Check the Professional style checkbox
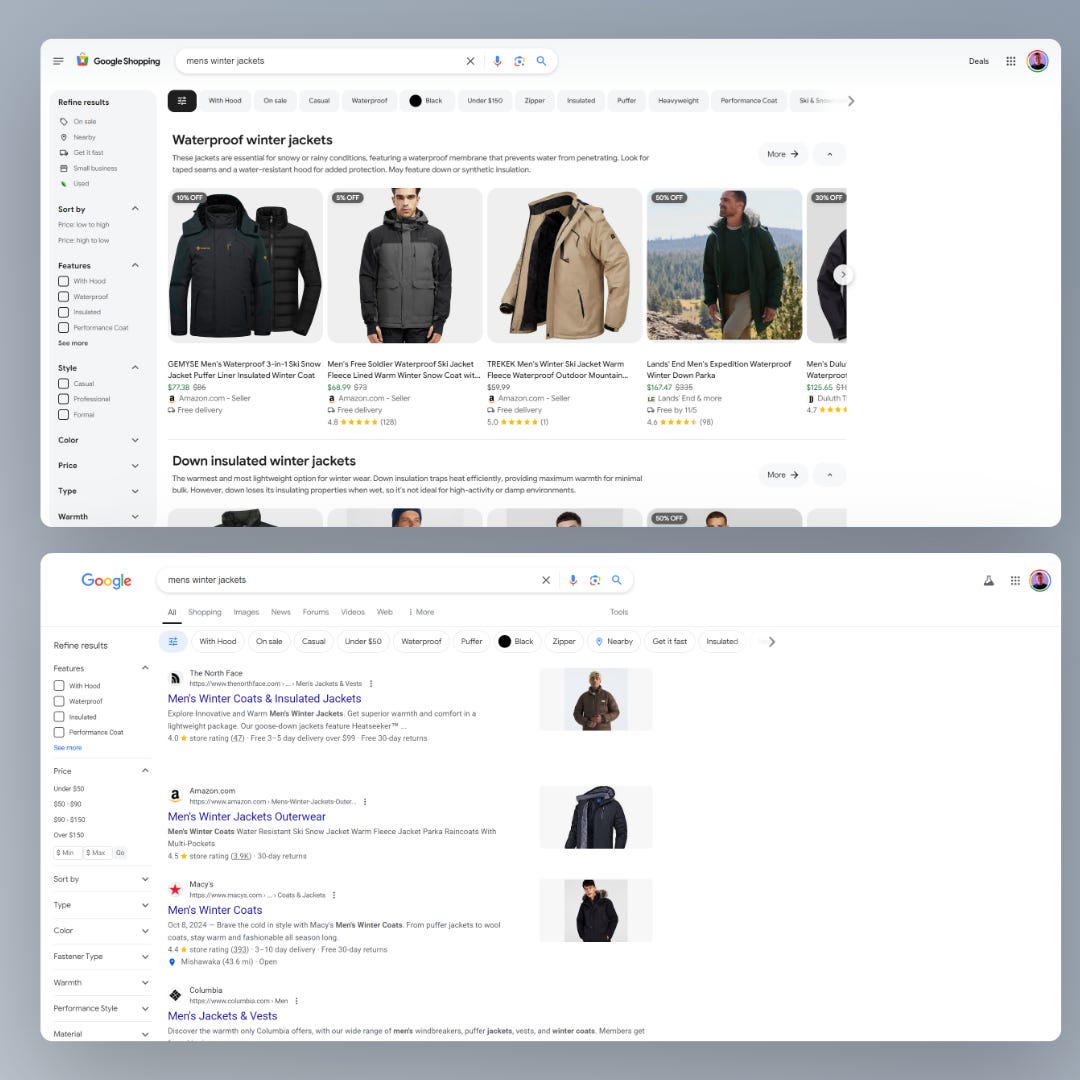 coord(64,399)
